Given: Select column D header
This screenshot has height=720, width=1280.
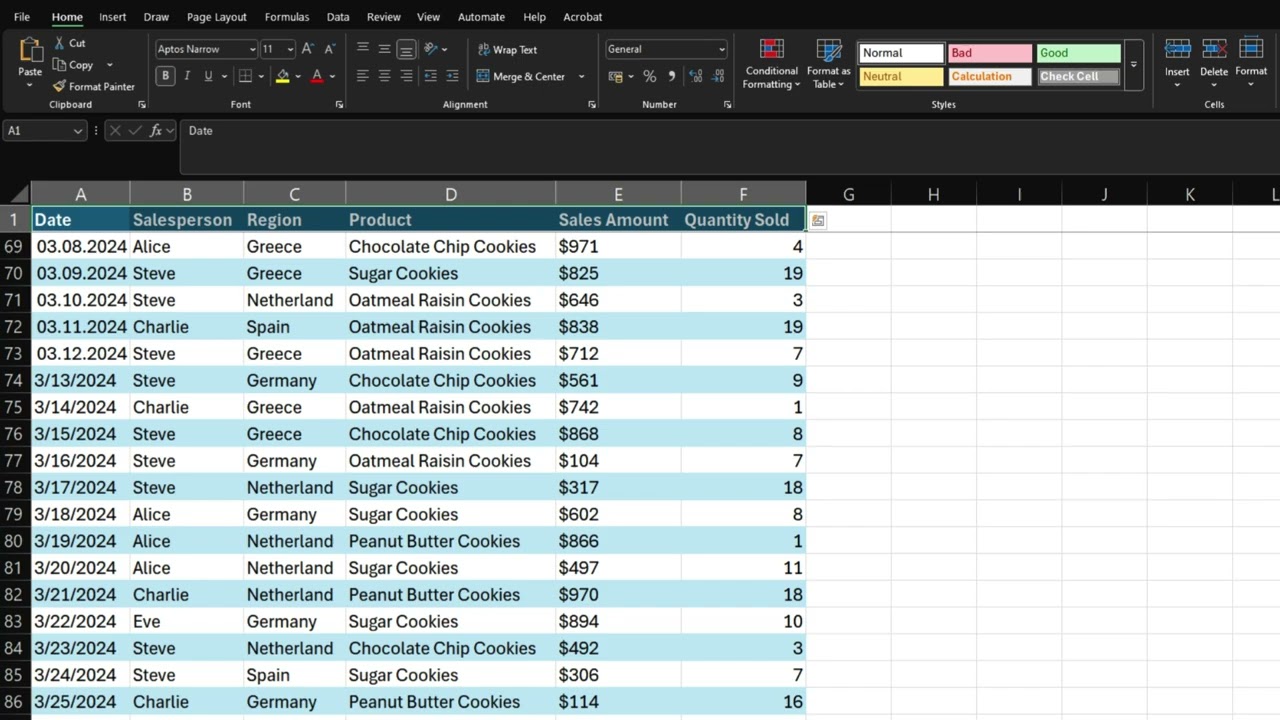Looking at the screenshot, I should tap(451, 195).
